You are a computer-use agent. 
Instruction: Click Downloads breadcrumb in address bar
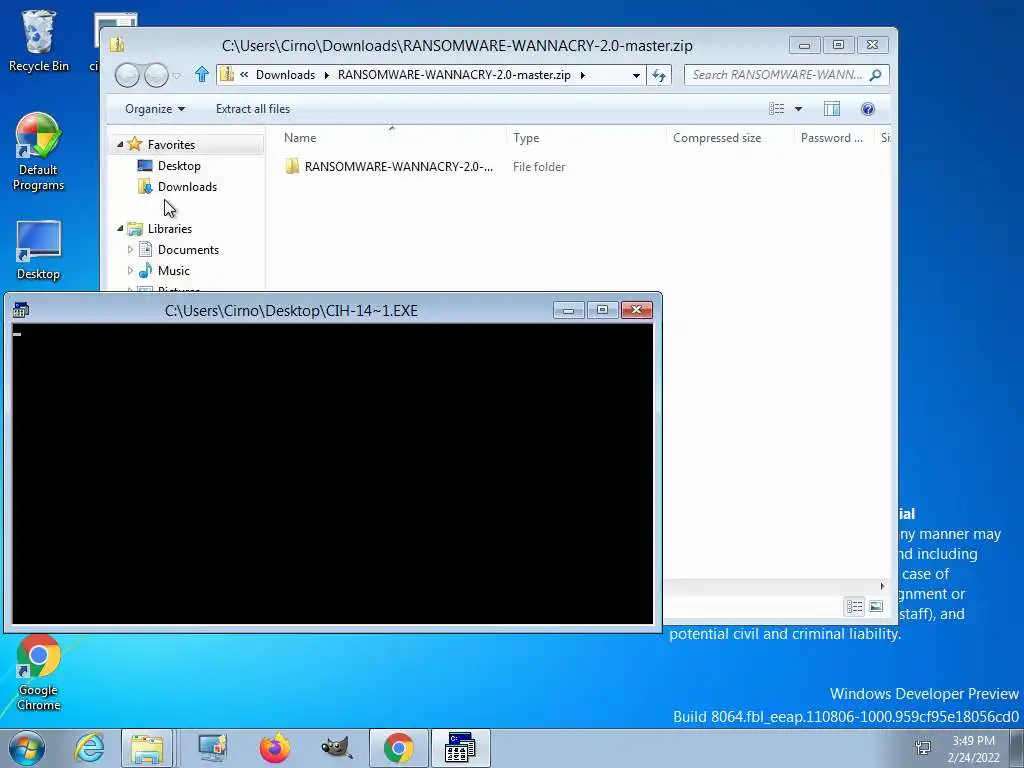(x=285, y=75)
